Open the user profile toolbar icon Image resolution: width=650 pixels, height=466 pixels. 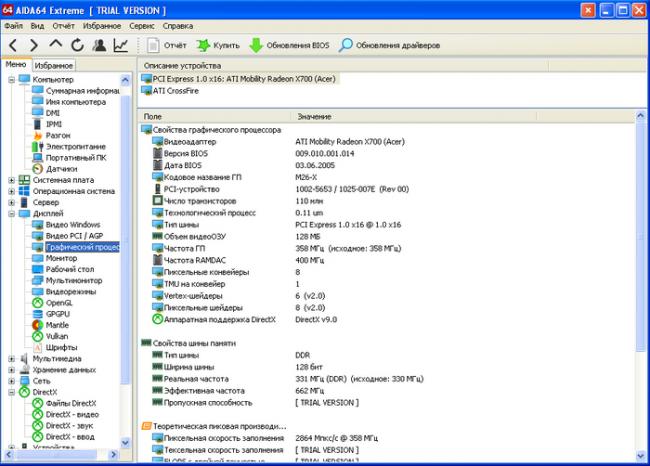[99, 45]
